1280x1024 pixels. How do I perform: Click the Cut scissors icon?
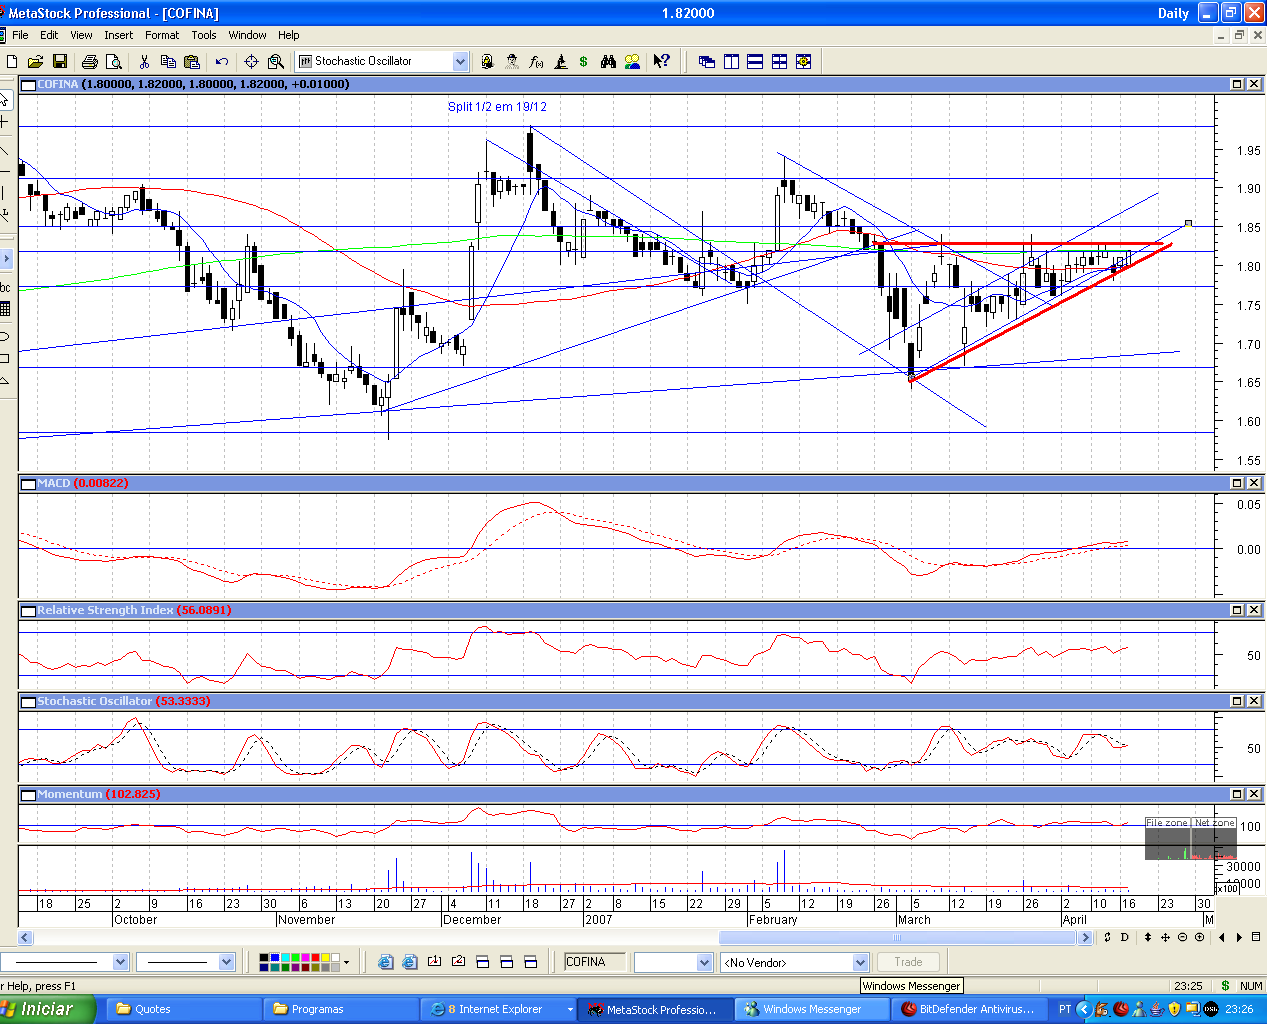pyautogui.click(x=145, y=62)
